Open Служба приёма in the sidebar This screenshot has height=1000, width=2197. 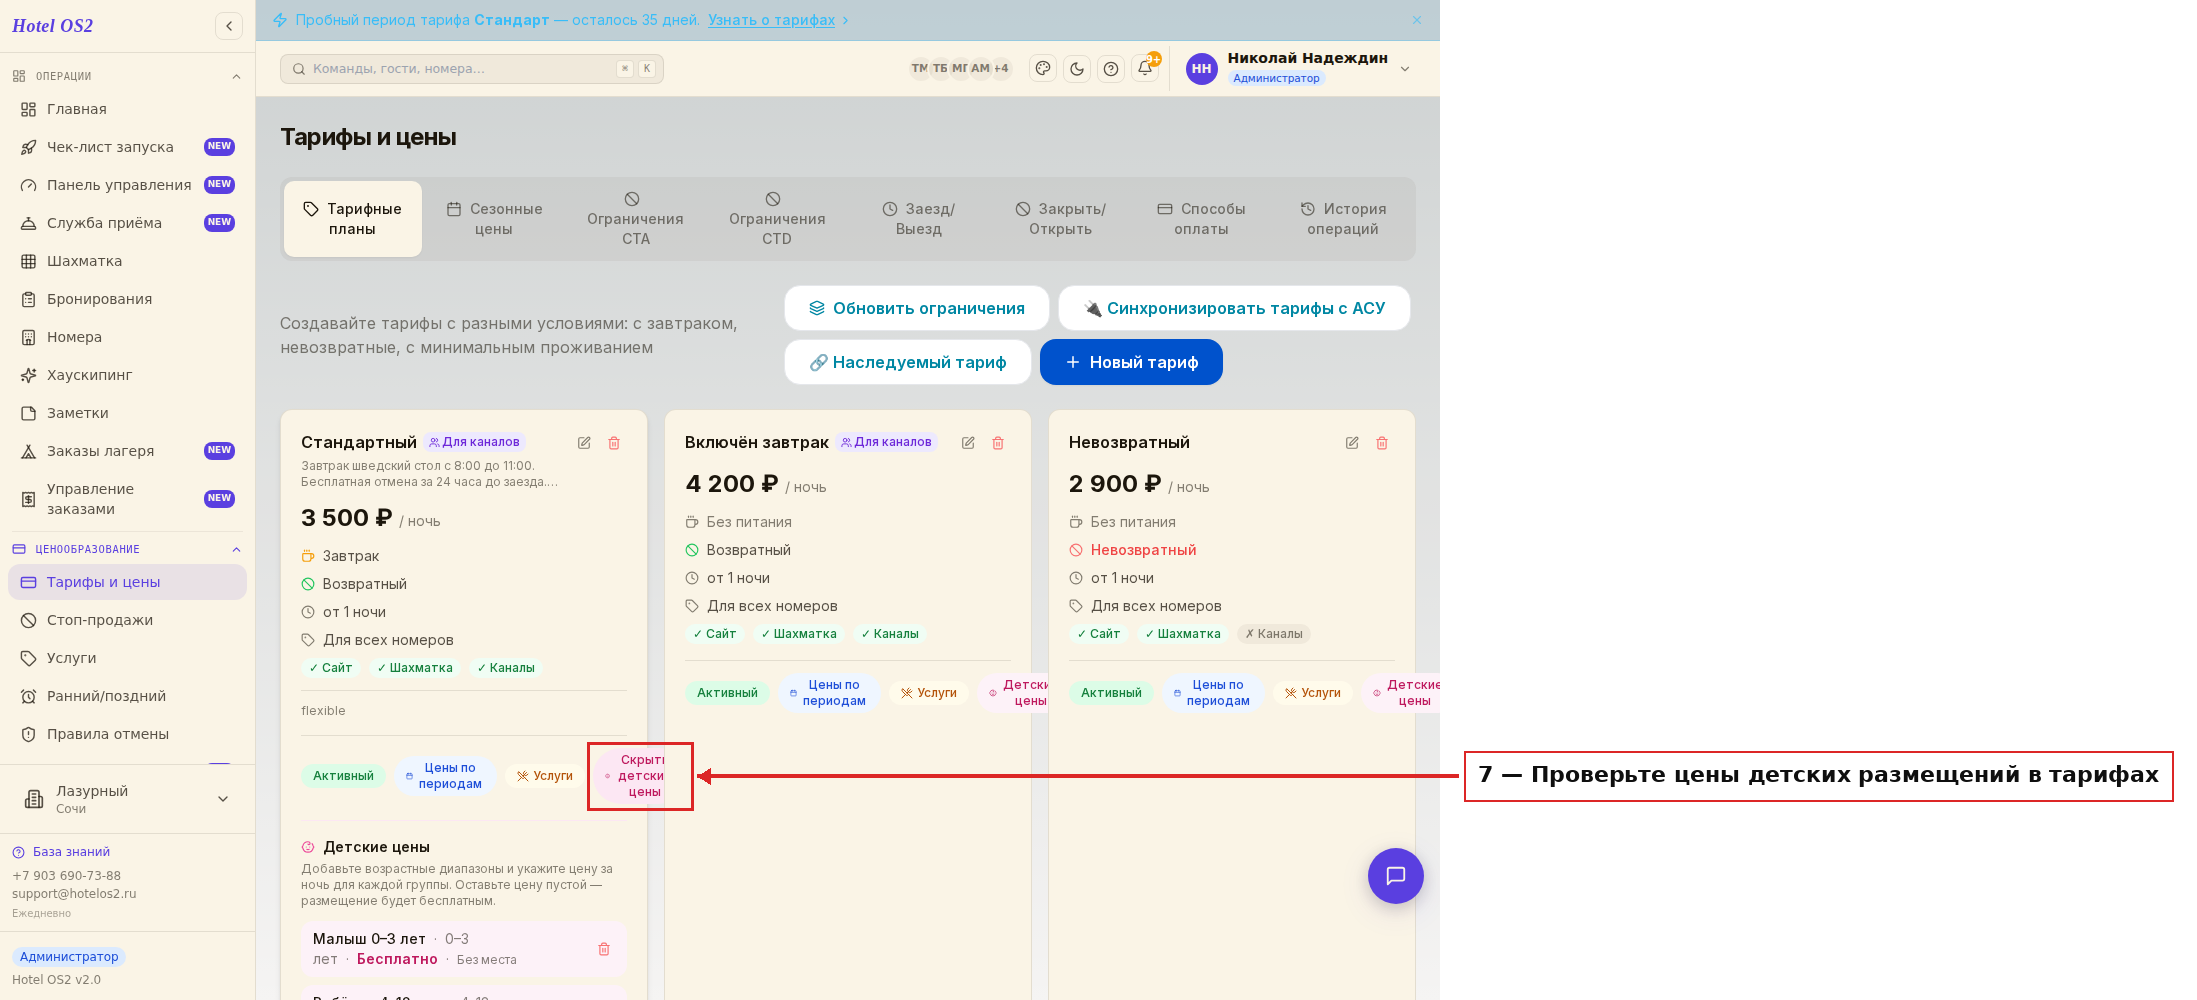point(128,223)
